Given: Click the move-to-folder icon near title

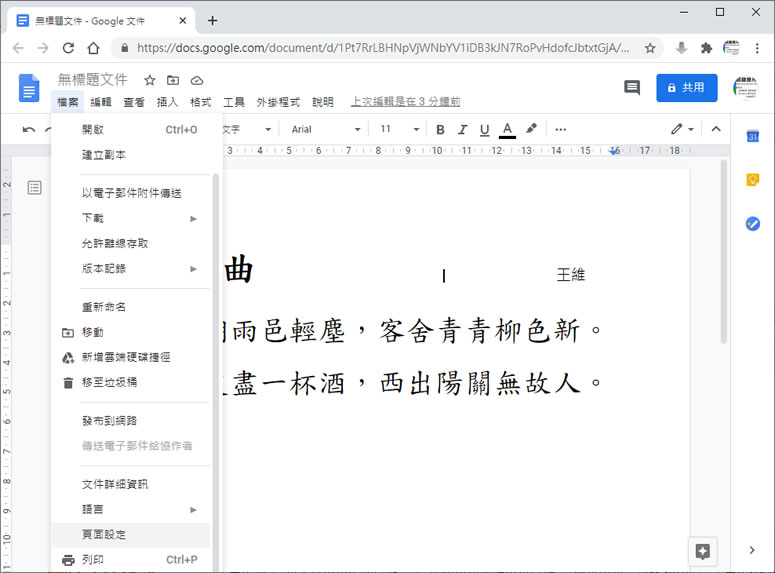Looking at the screenshot, I should point(173,80).
